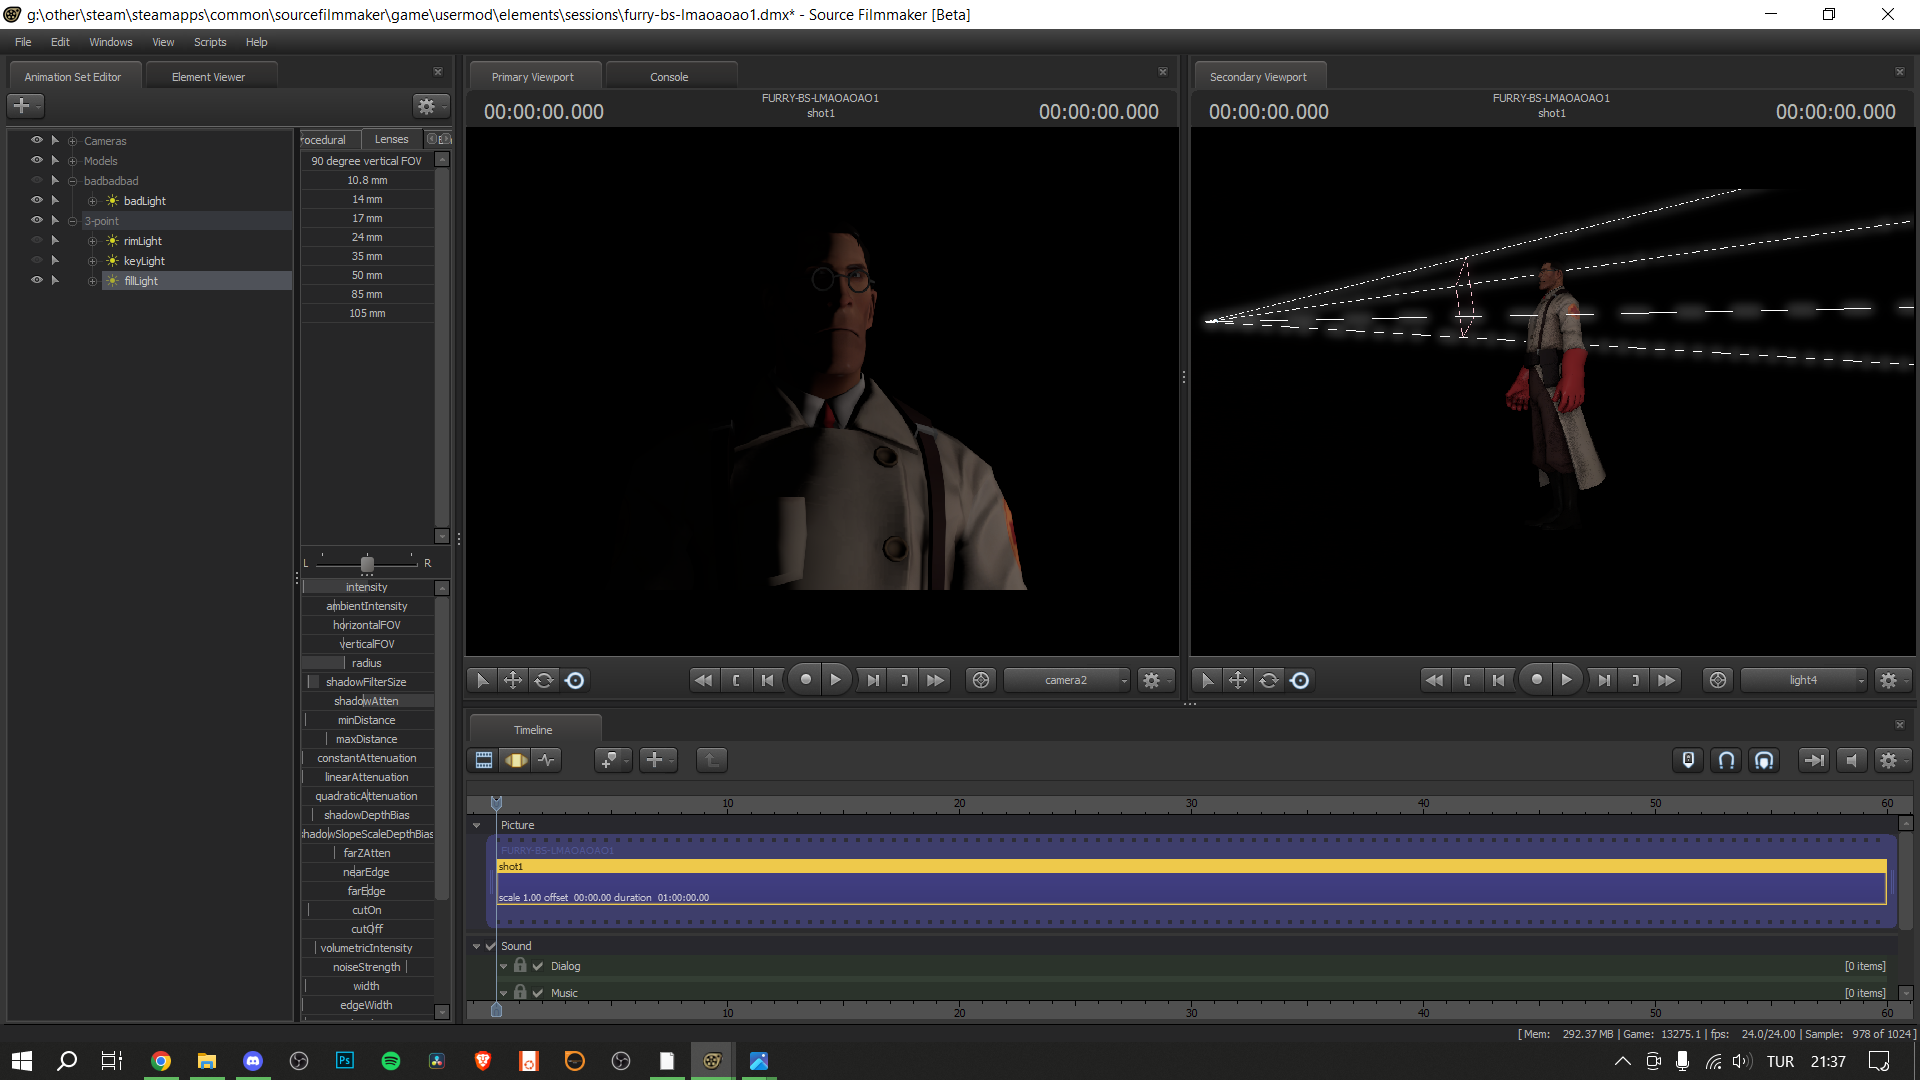Toggle visibility eye for Cameras group
This screenshot has width=1920, height=1080.
[x=37, y=140]
